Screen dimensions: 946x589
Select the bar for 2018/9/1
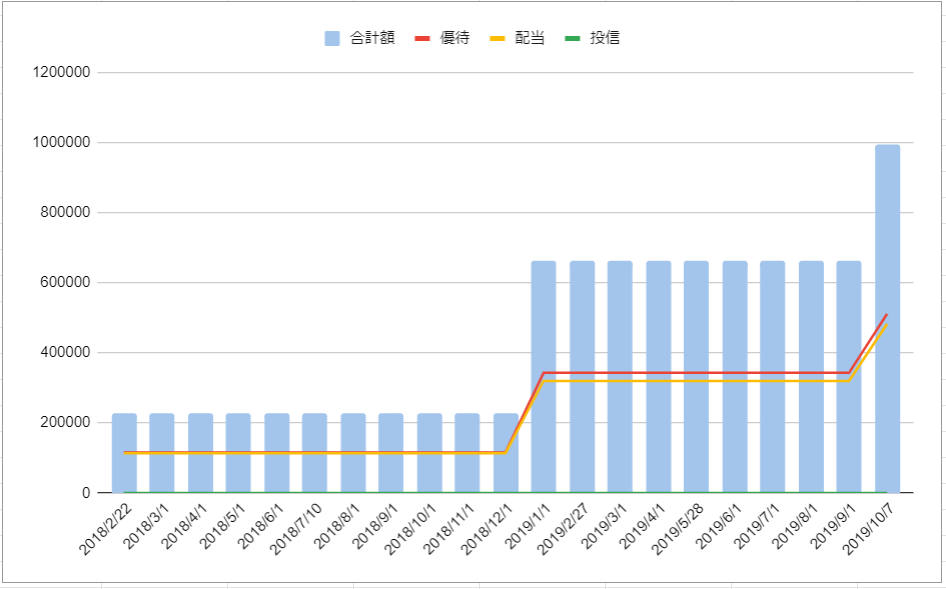point(391,453)
